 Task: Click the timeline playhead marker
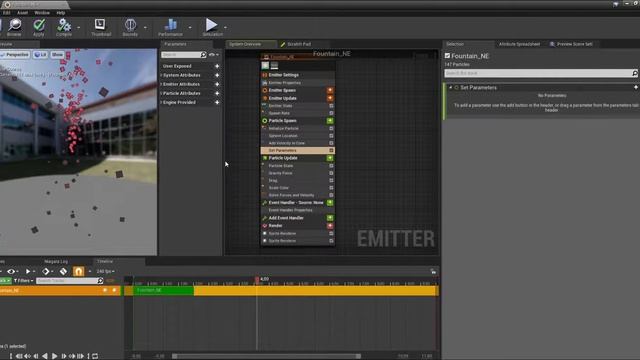click(257, 279)
